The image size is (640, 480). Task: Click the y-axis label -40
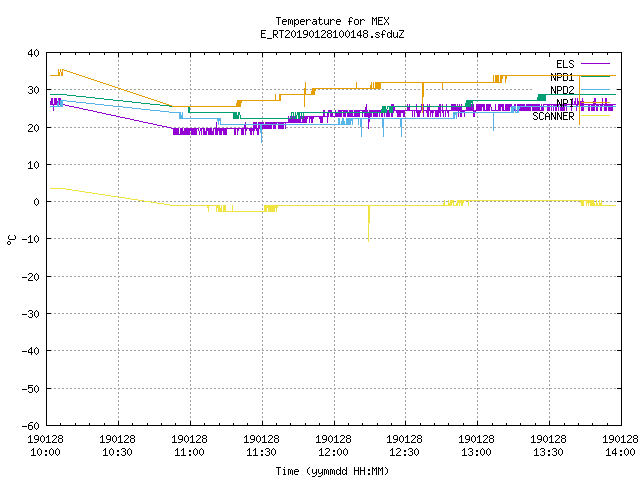pos(31,351)
